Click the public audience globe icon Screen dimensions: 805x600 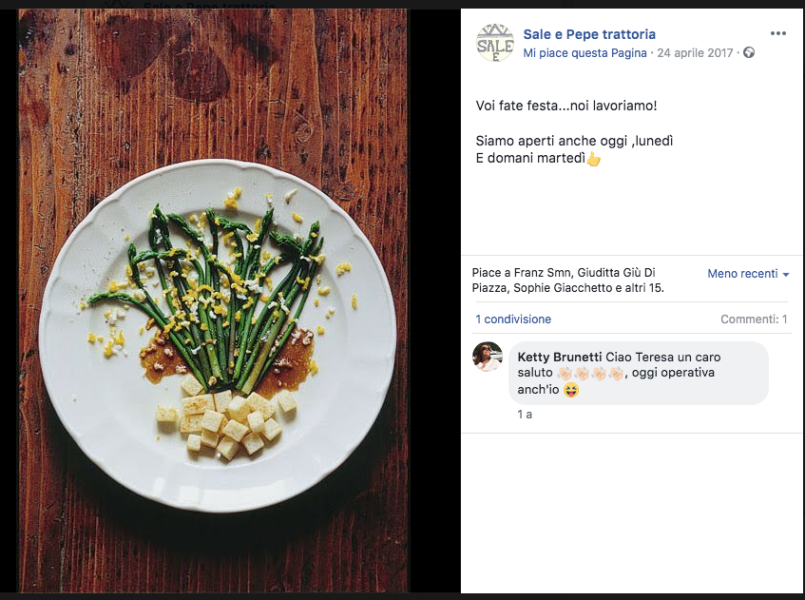click(x=749, y=53)
